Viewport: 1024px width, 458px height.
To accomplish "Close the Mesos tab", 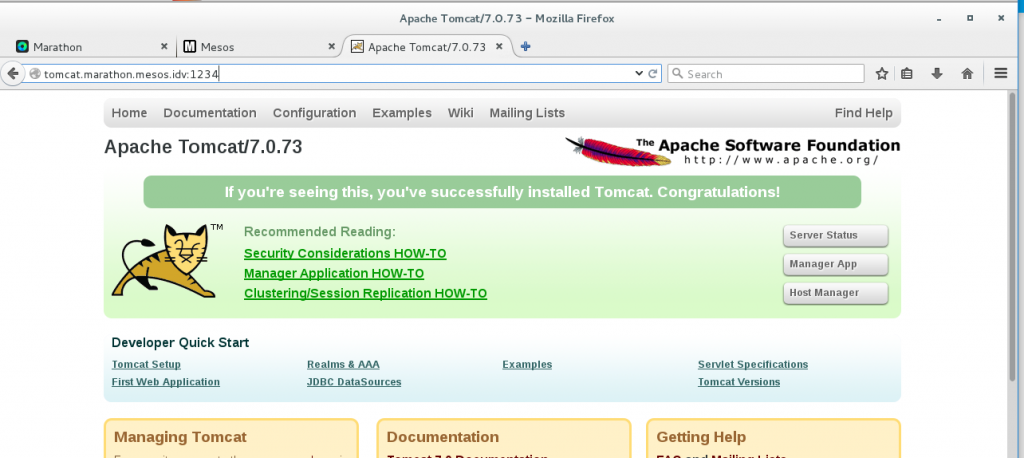I will coord(331,46).
